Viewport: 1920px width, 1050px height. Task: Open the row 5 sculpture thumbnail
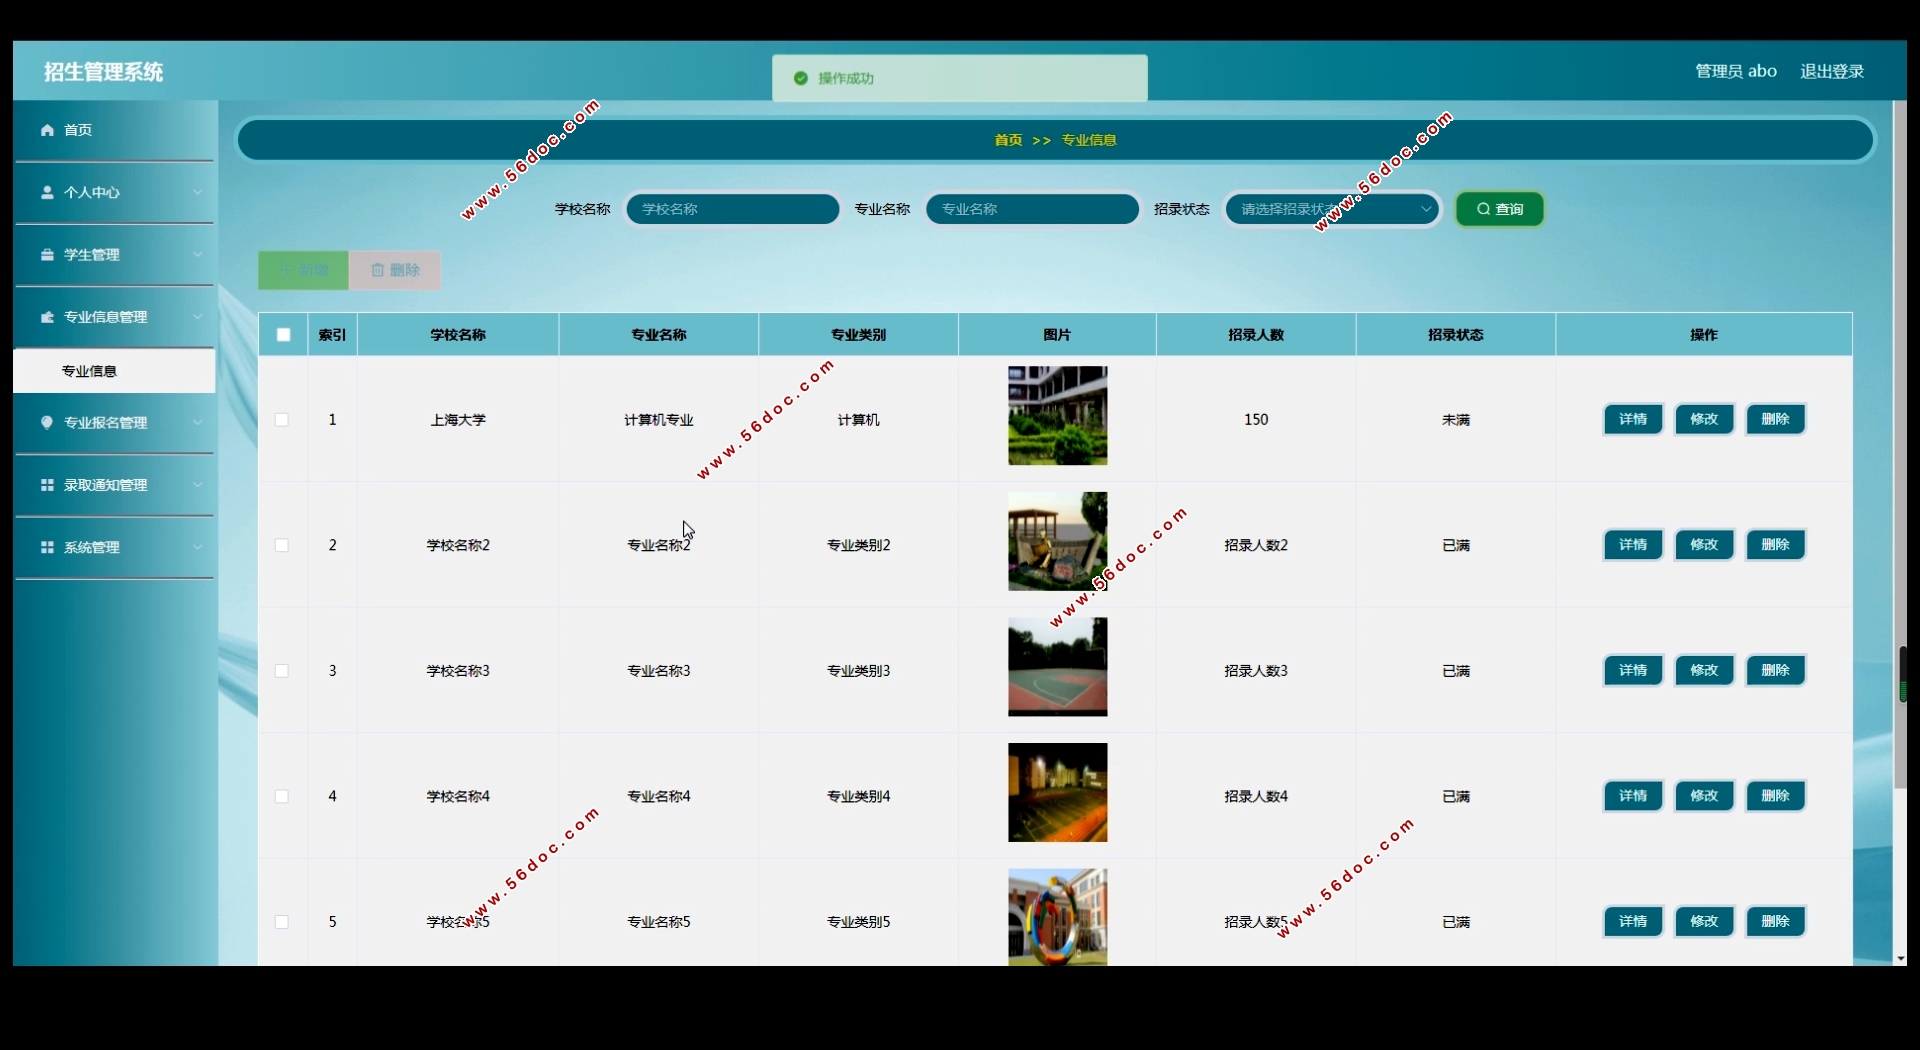(1058, 917)
